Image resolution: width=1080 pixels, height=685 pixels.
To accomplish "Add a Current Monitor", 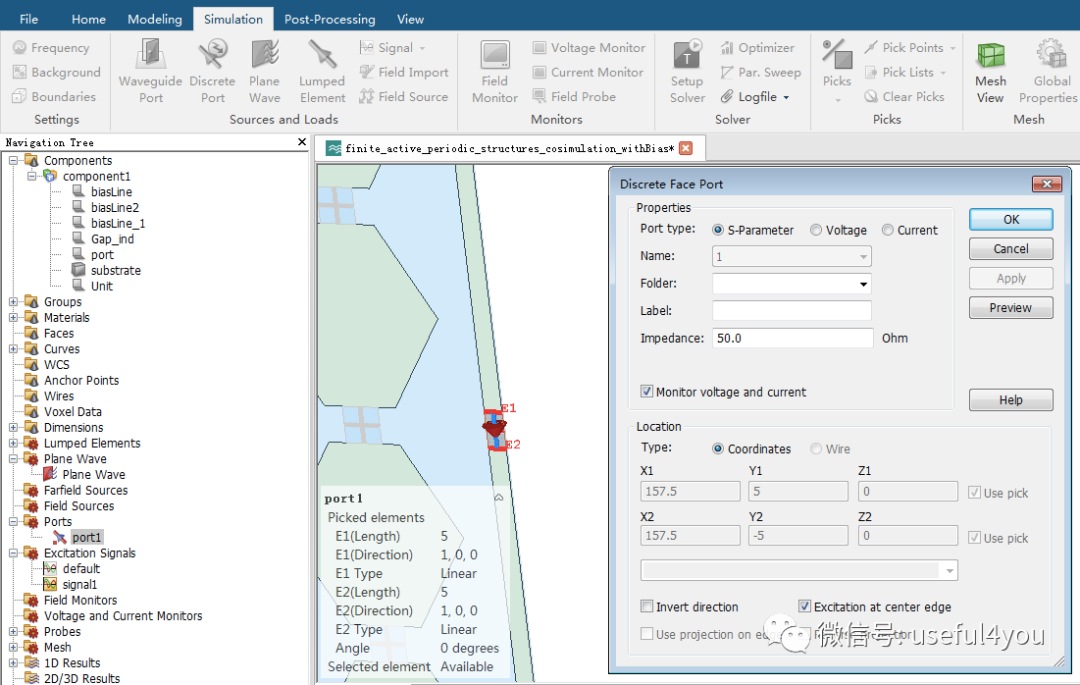I will 588,72.
